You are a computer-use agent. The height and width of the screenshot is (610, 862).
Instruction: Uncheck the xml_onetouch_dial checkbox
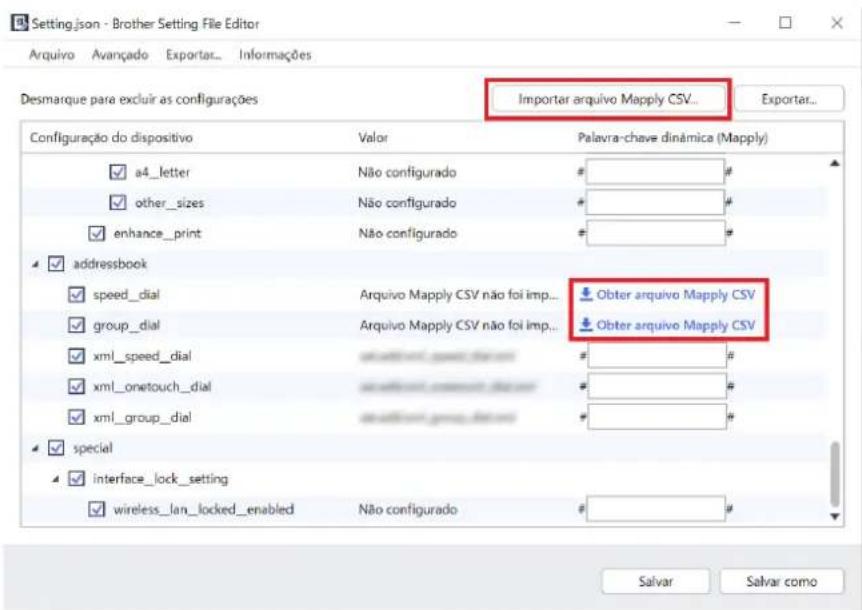(76, 387)
